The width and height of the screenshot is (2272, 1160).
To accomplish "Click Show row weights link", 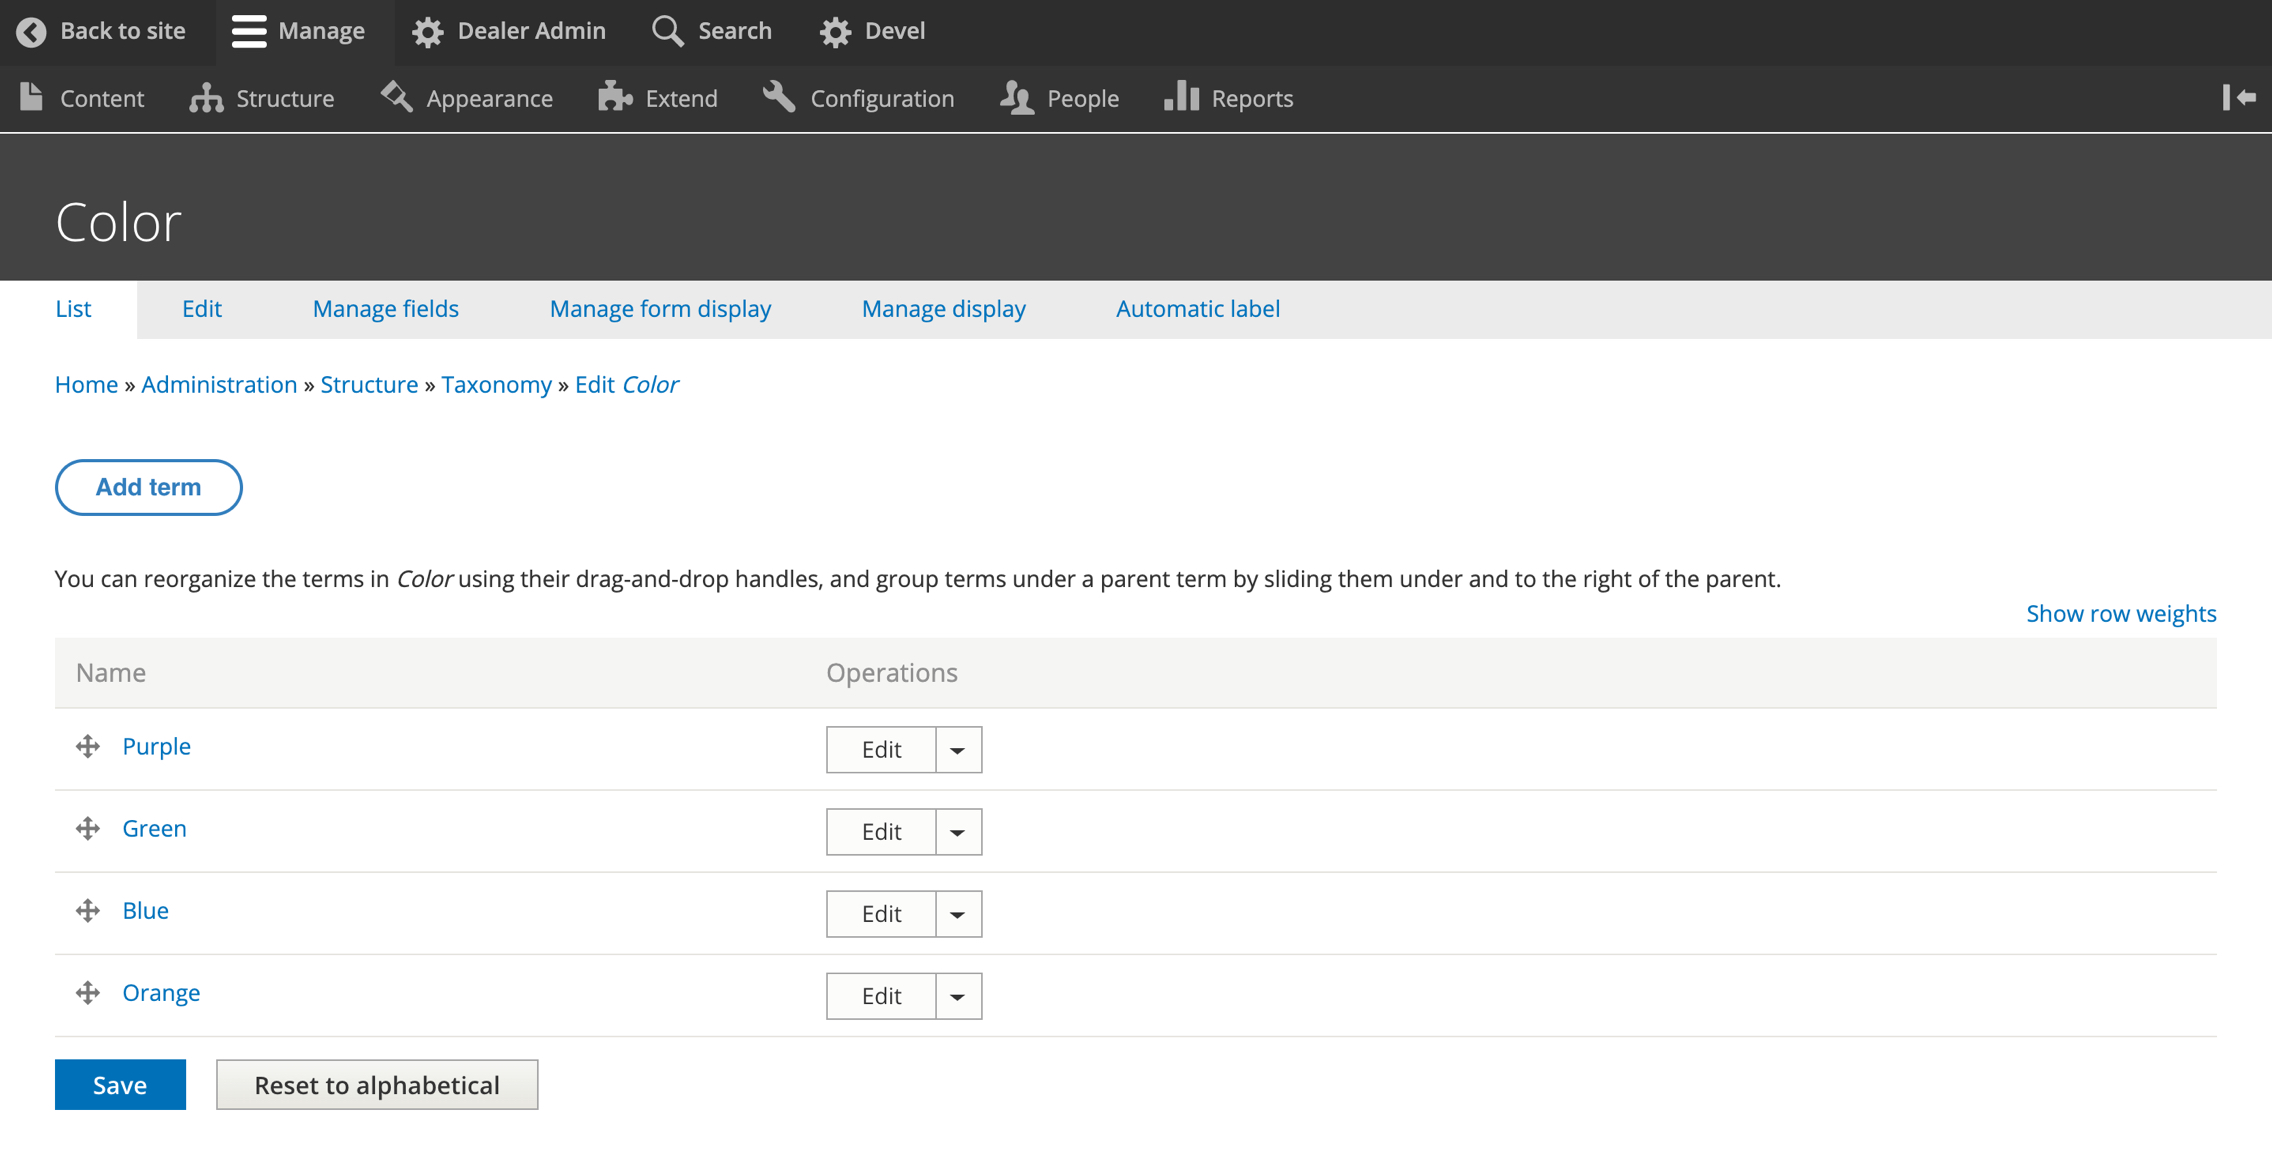I will coord(2121,613).
